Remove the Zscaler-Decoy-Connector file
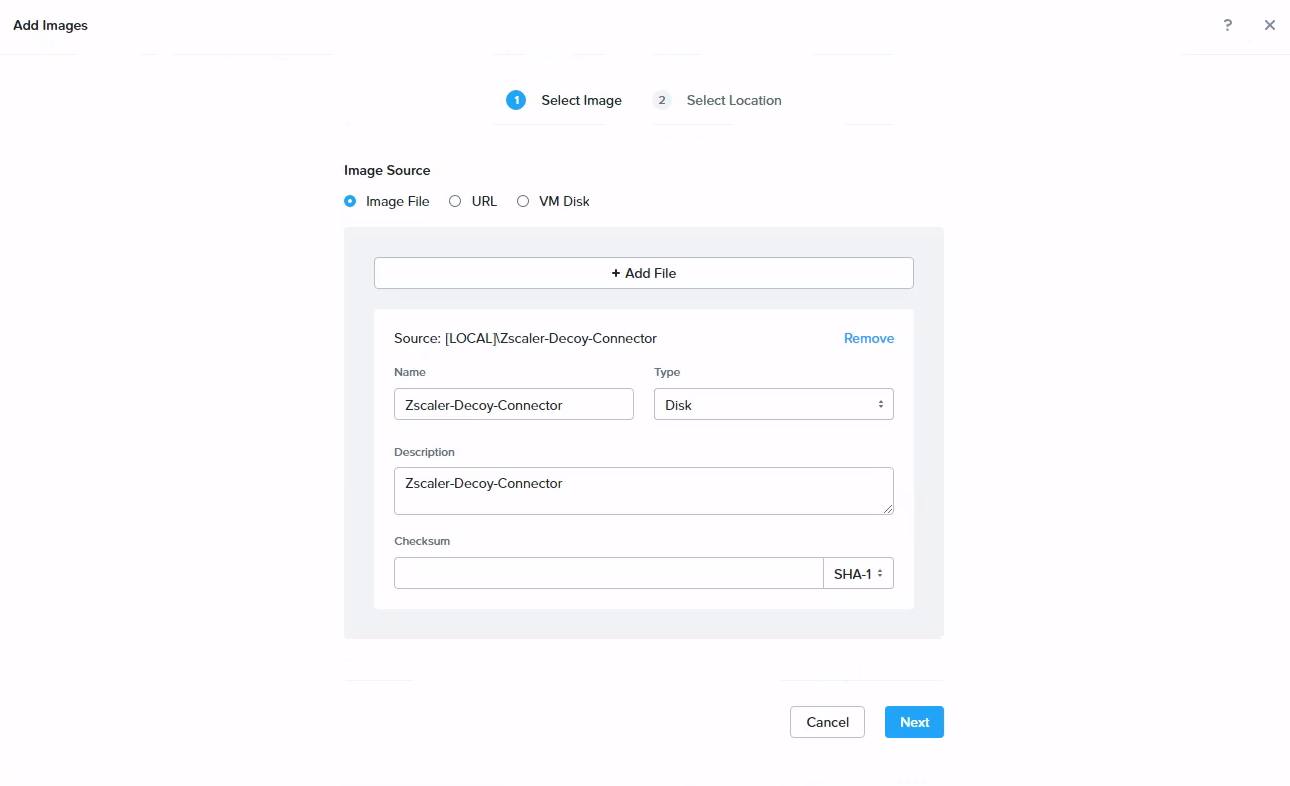Viewport: 1290px width, 786px height. tap(868, 338)
